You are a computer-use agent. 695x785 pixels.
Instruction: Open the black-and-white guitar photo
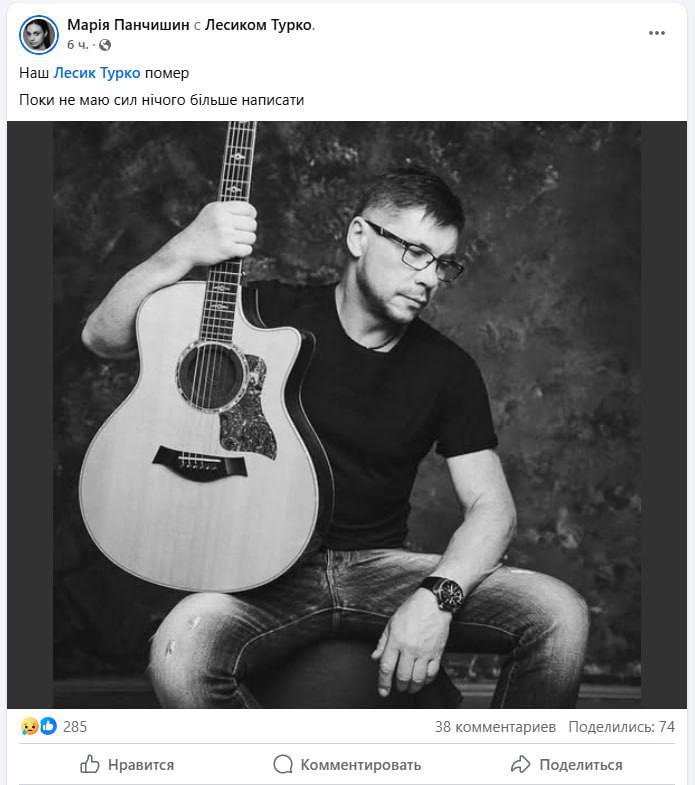(x=347, y=415)
